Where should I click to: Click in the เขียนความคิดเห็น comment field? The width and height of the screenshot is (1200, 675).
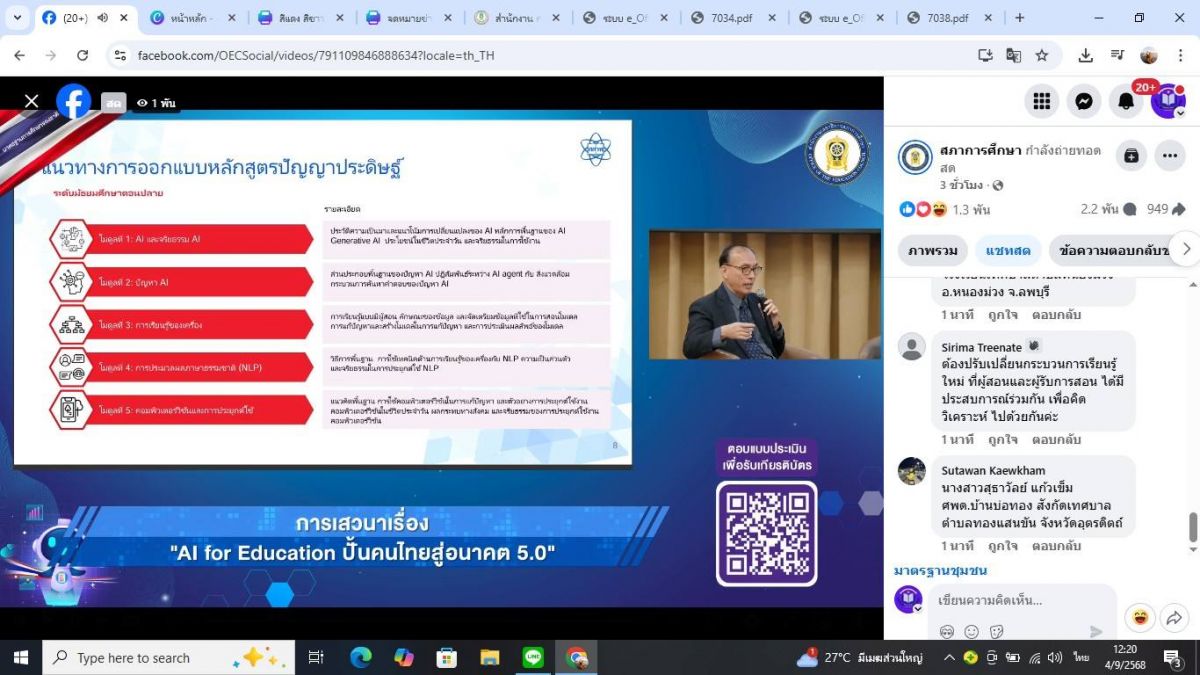[x=1020, y=601]
